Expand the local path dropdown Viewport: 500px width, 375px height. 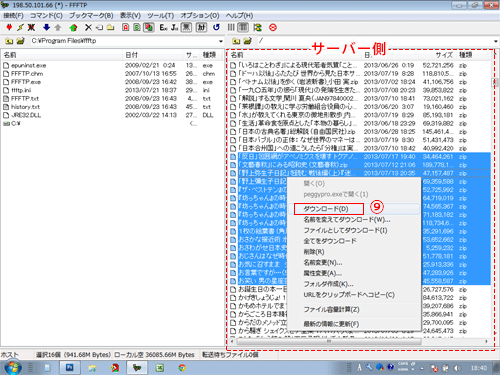pyautogui.click(x=221, y=41)
